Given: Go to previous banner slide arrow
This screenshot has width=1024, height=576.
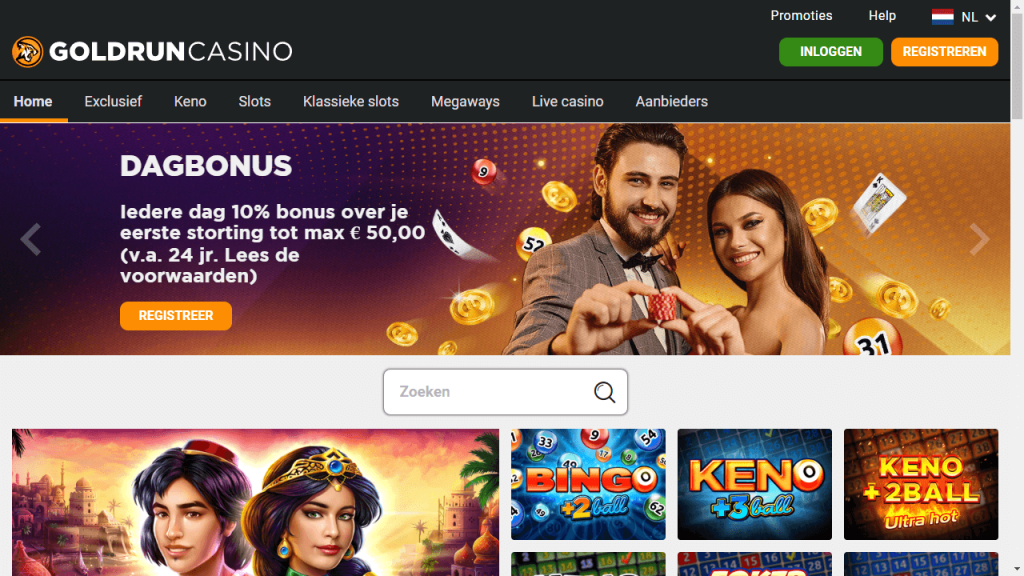Looking at the screenshot, I should (x=30, y=239).
